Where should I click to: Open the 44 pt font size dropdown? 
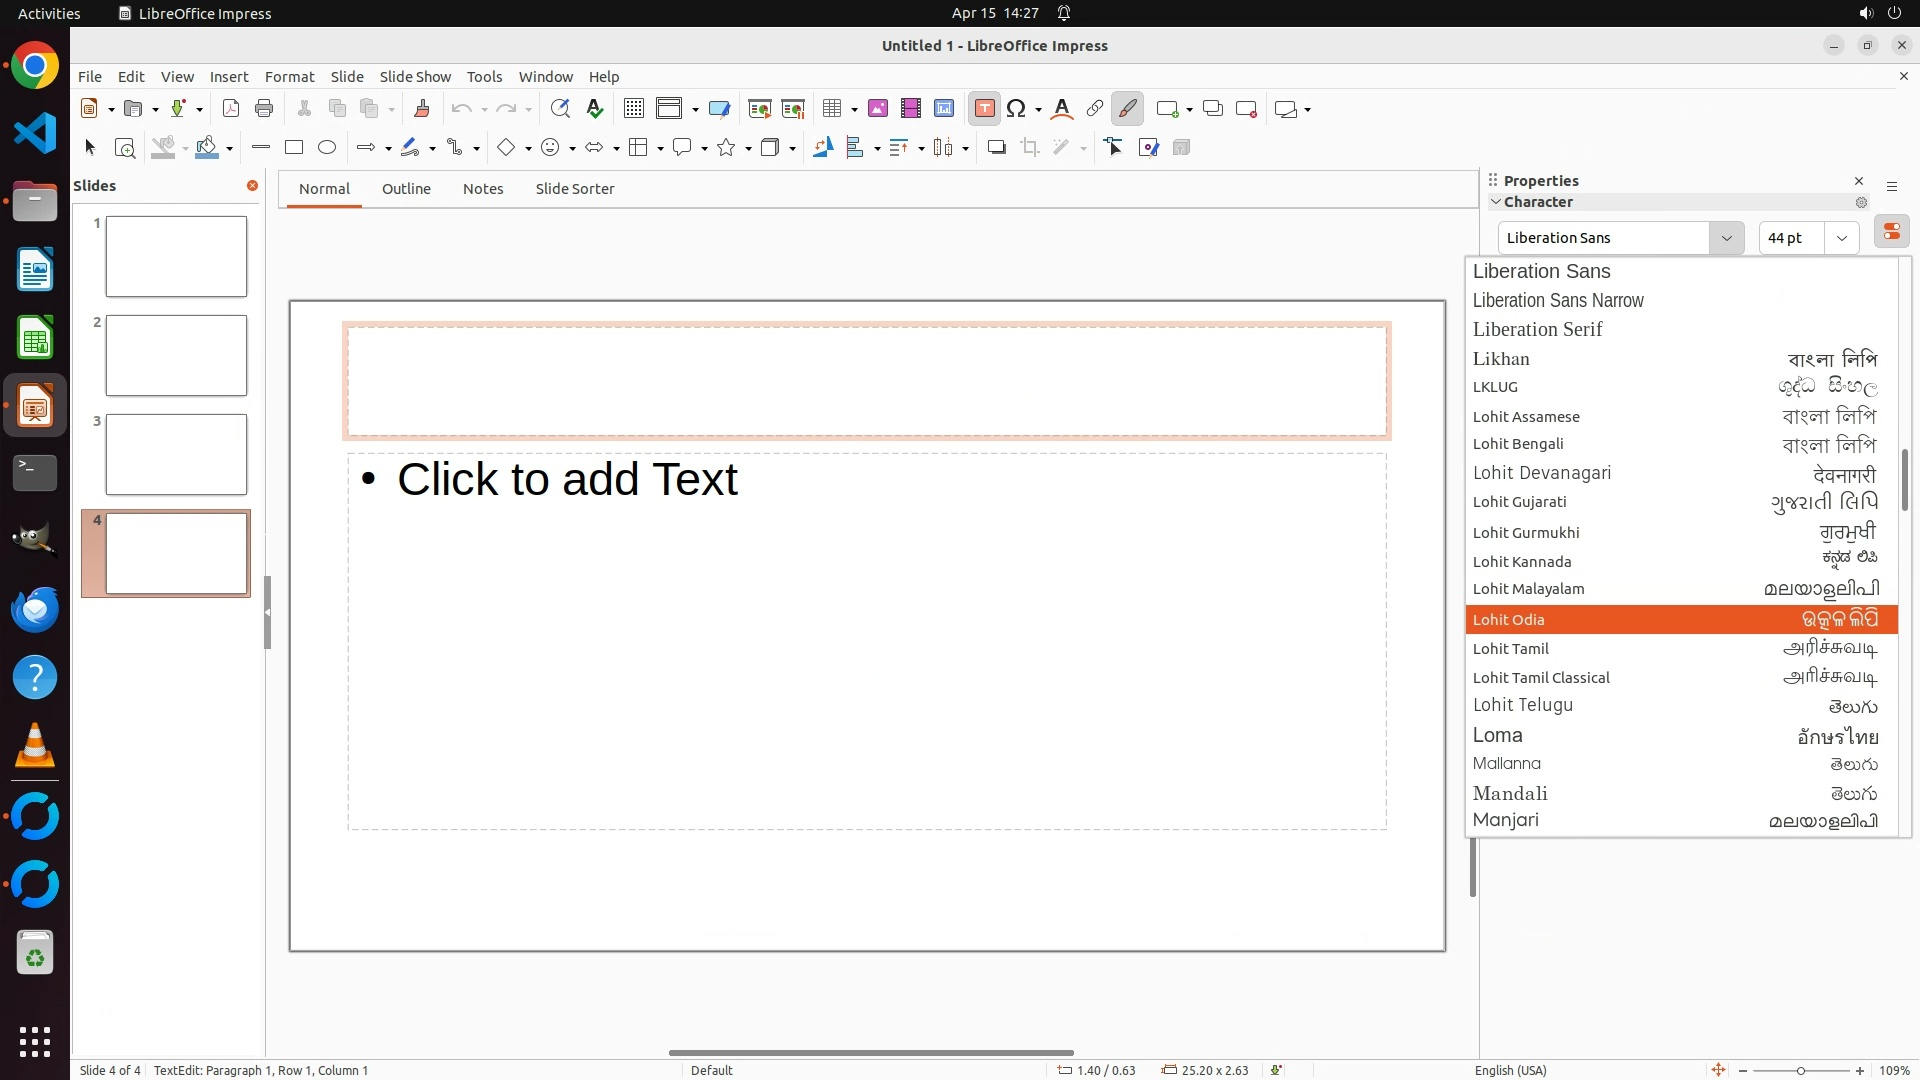[1841, 238]
